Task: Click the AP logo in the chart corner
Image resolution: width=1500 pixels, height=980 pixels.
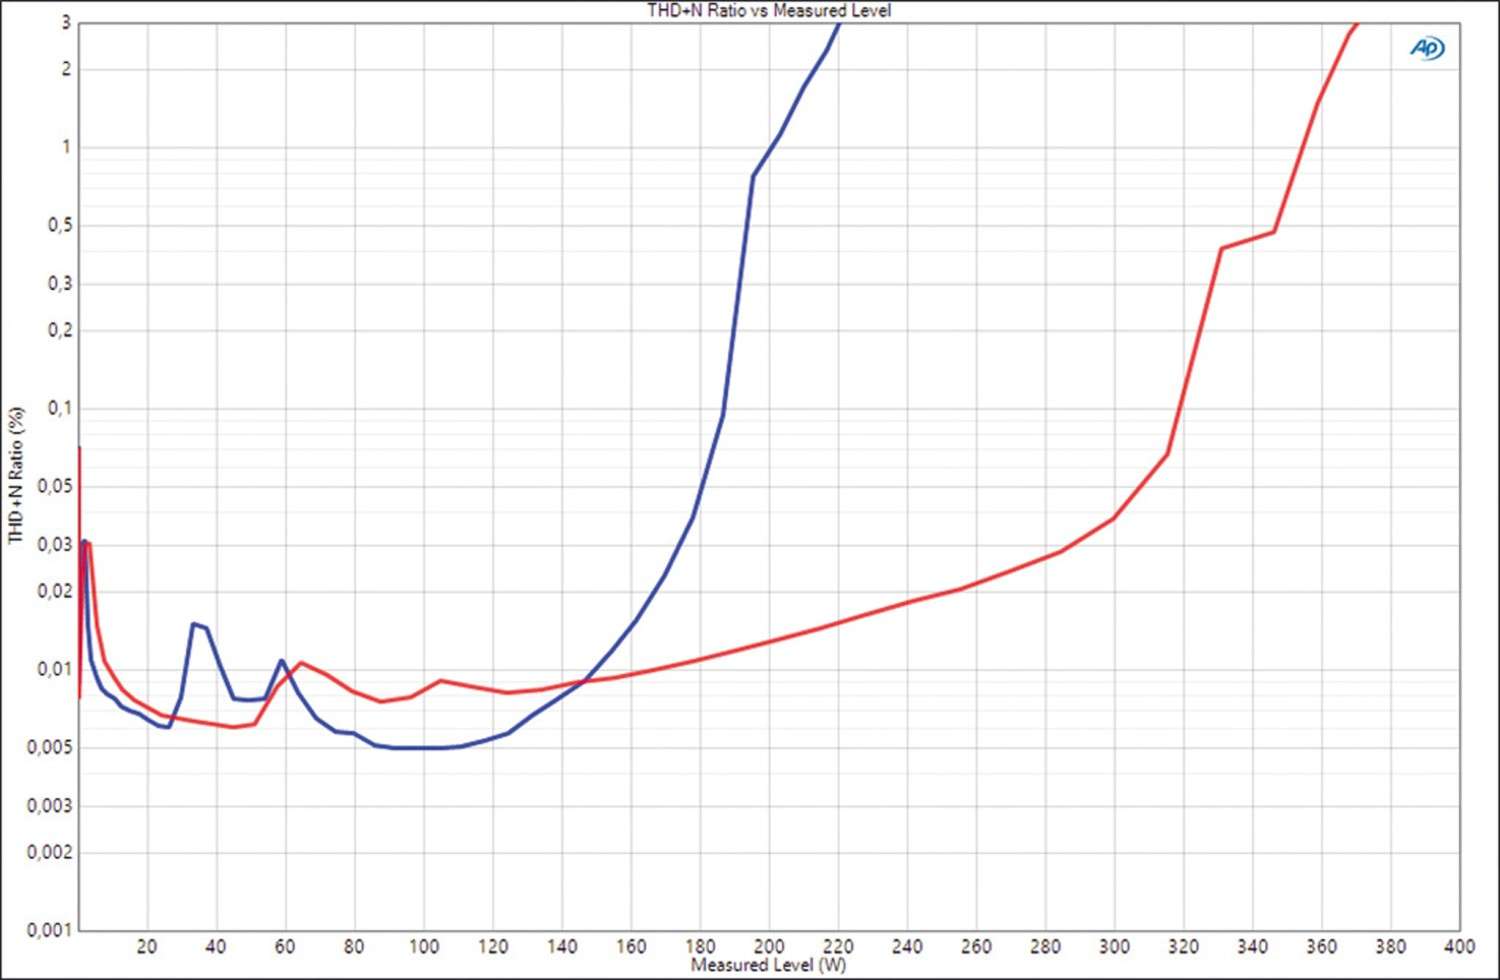Action: (1427, 48)
